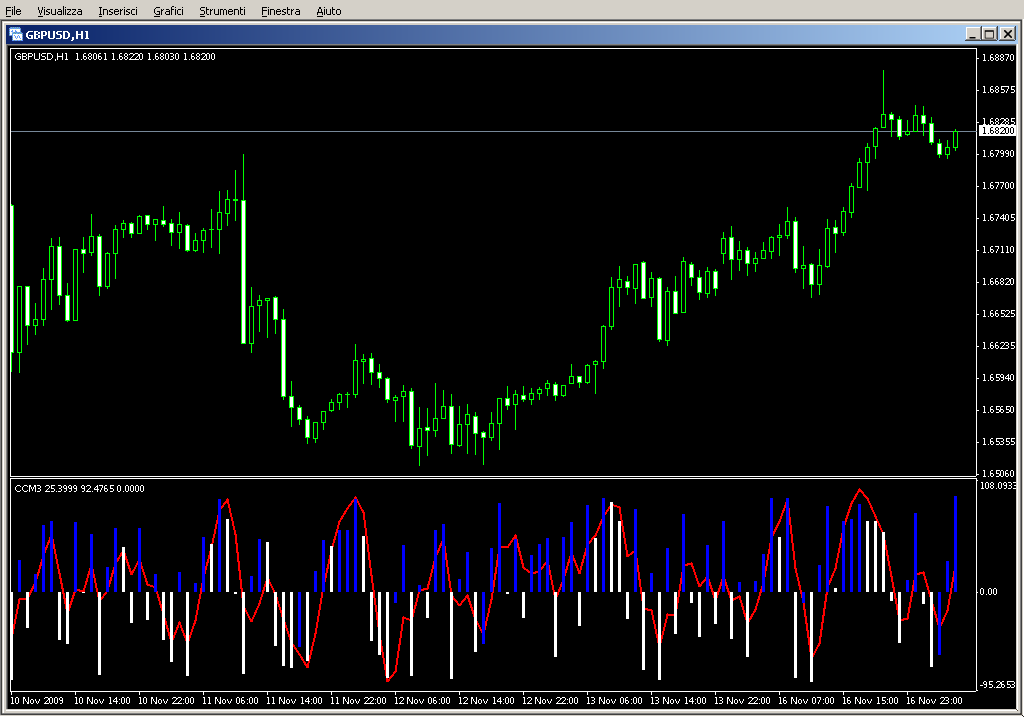Click the indicator scale value -95.2653
1024x717 pixels.
(x=997, y=685)
